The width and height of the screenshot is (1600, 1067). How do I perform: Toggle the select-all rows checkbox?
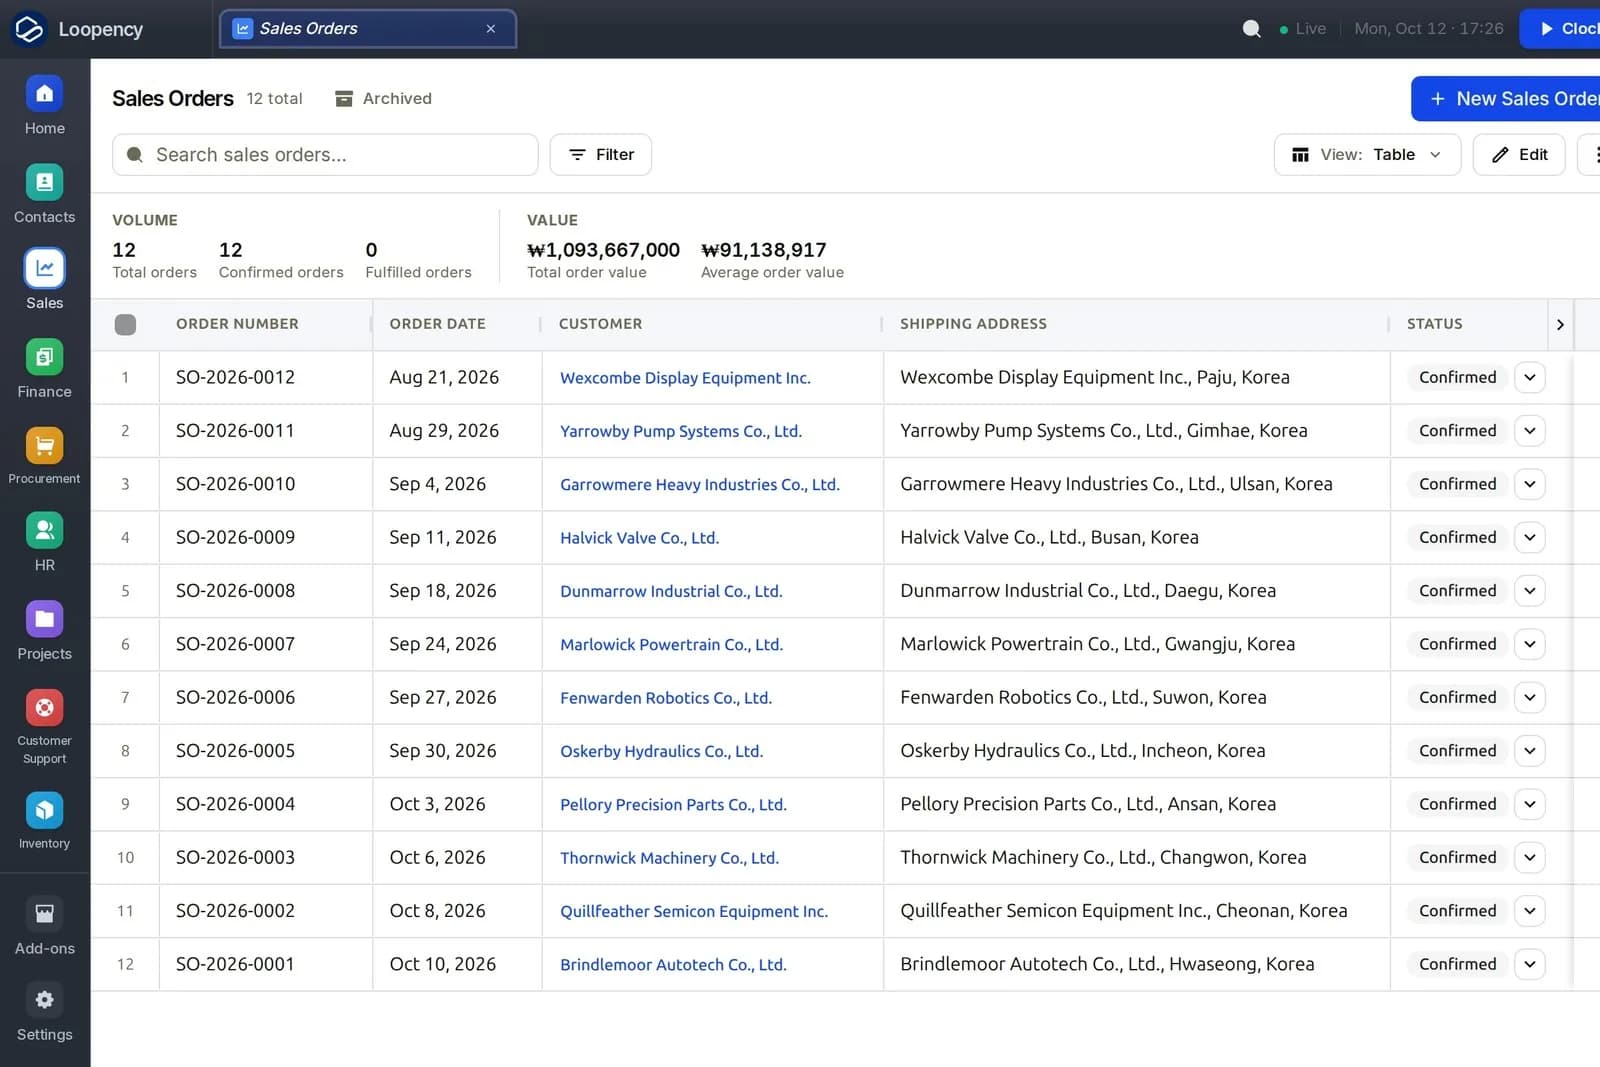point(125,324)
